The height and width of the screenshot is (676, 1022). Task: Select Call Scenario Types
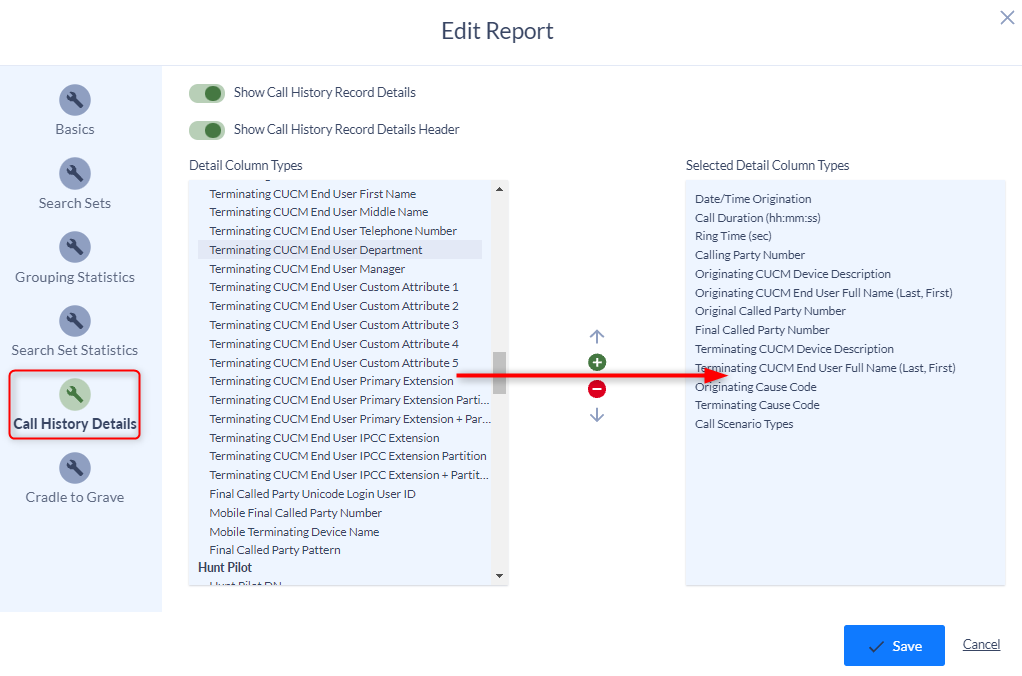point(744,424)
